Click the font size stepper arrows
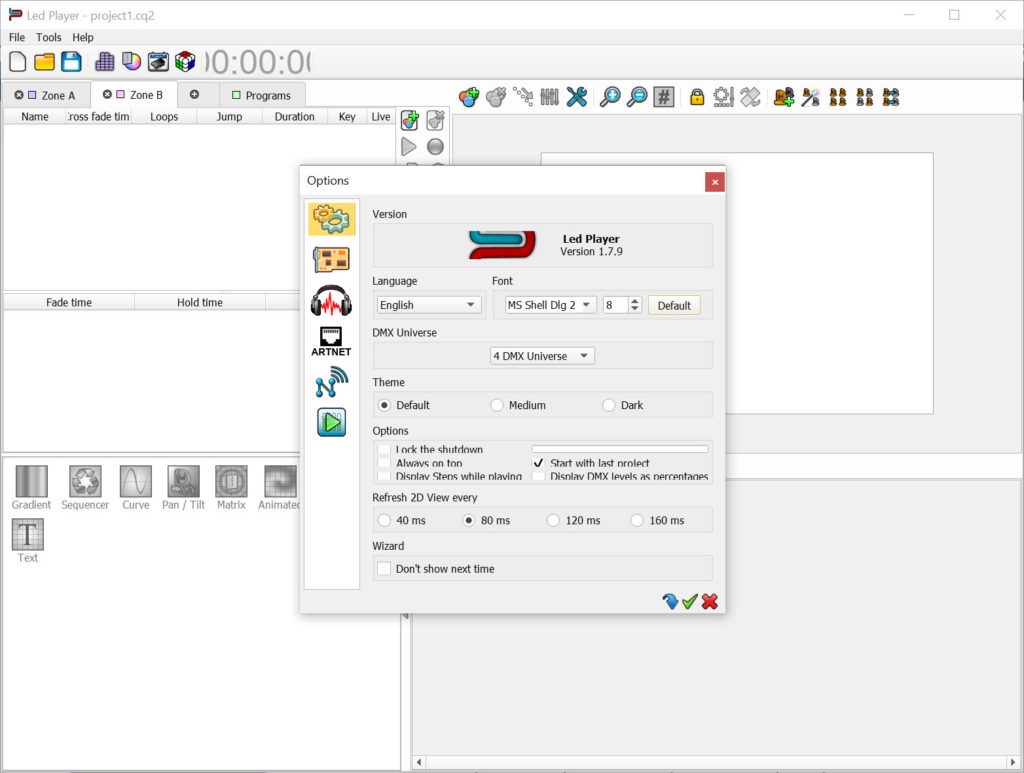Screen dimensions: 1024x773 pos(635,305)
